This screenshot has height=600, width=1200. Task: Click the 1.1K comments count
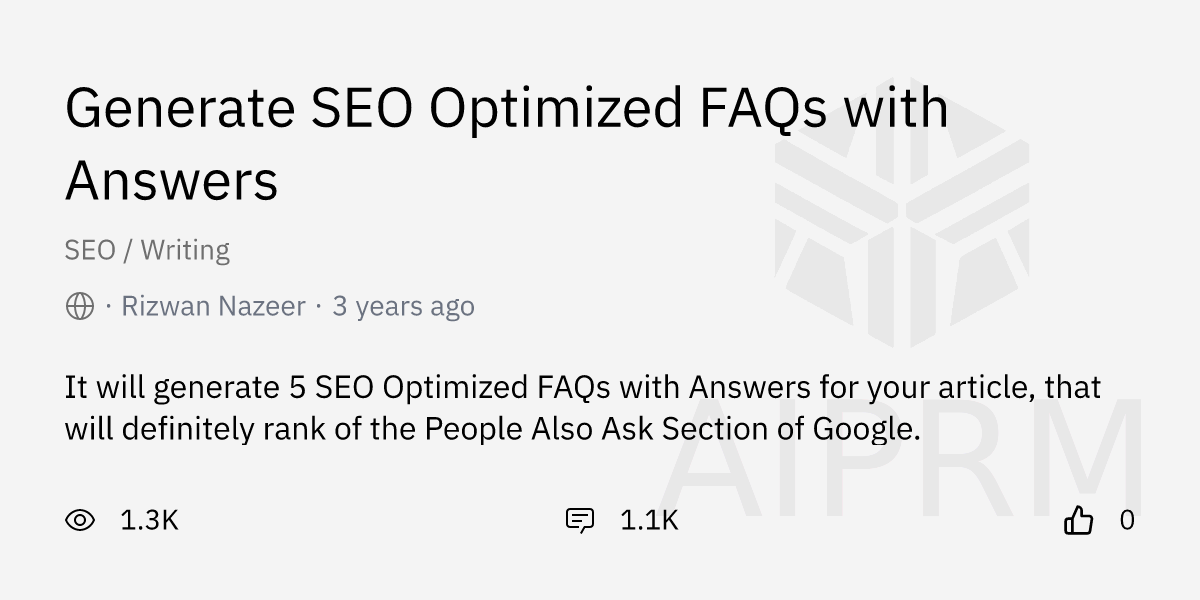pos(649,520)
